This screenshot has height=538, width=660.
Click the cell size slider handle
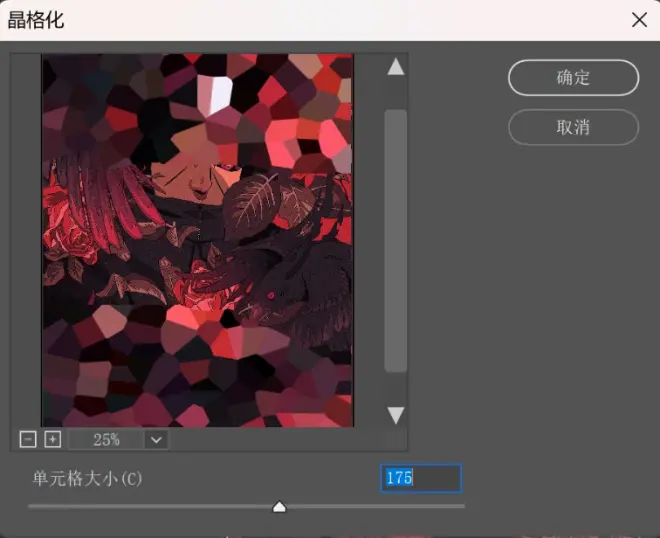pos(279,506)
